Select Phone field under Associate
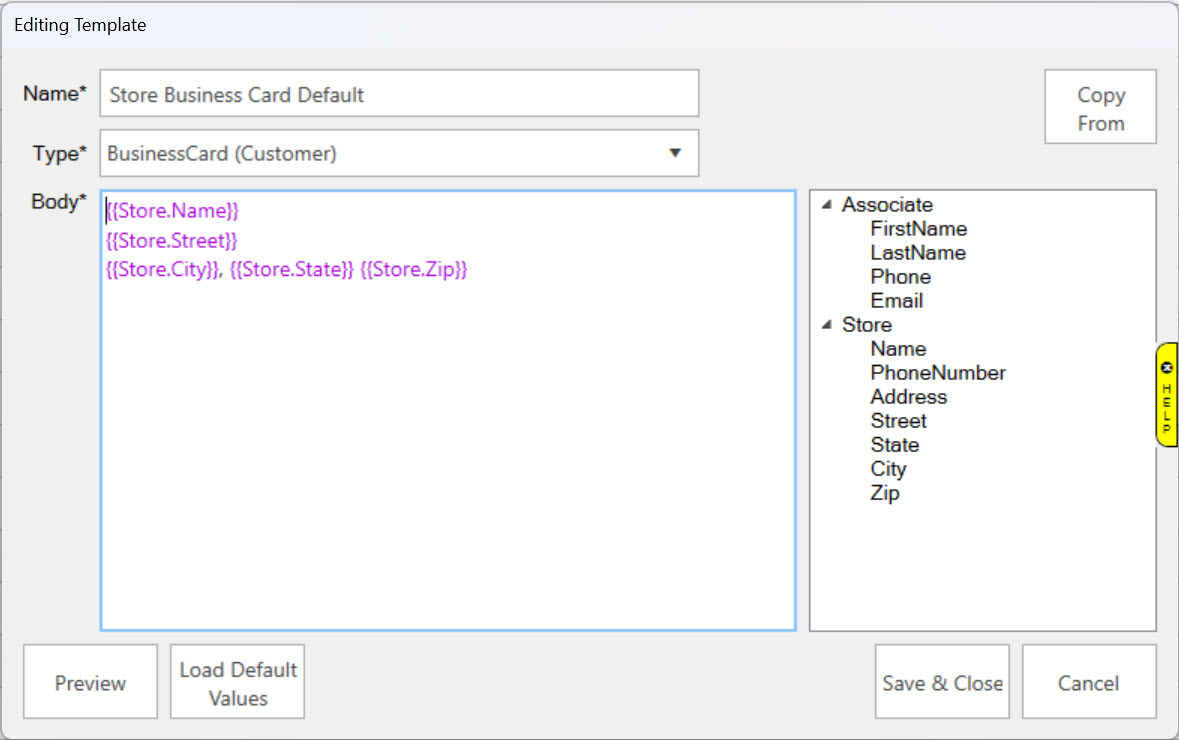Screen dimensions: 1179x740 pos(900,277)
